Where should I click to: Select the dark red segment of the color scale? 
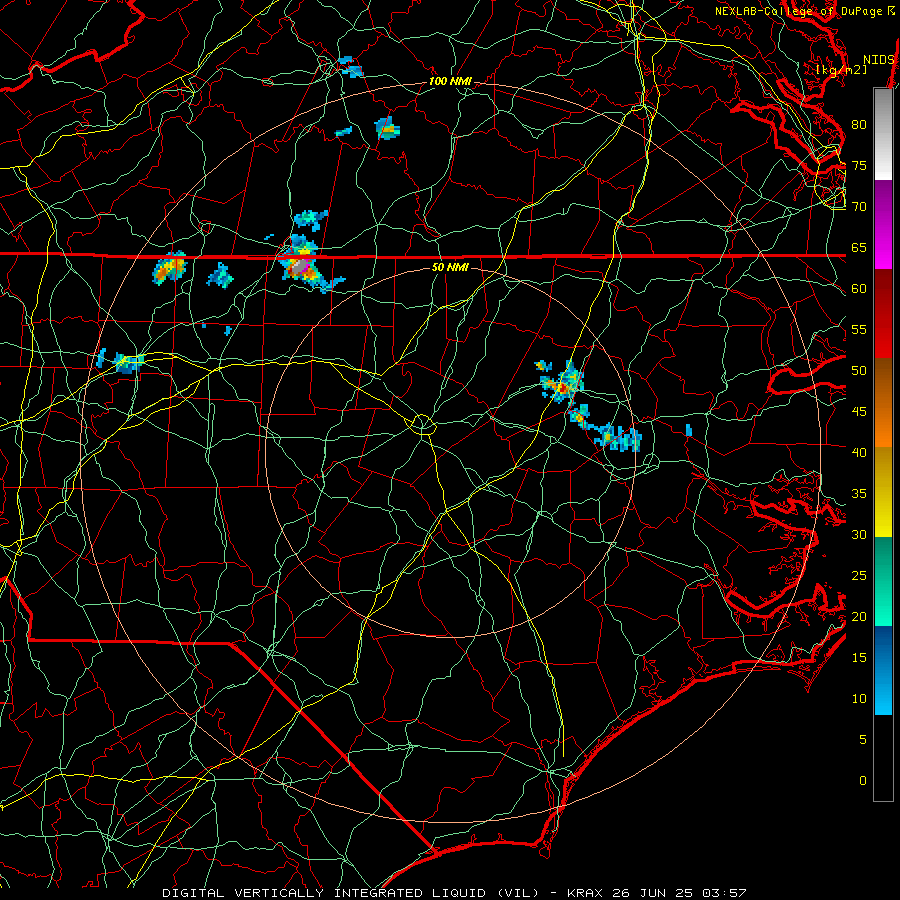click(x=883, y=314)
